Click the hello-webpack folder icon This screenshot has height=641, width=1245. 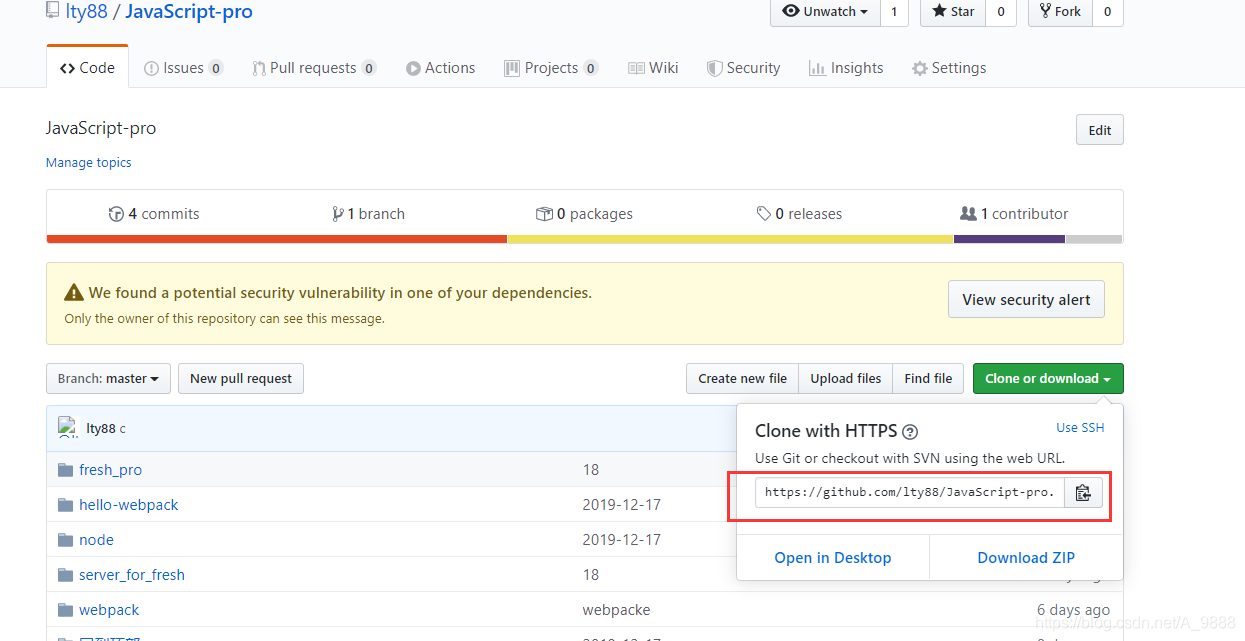tap(66, 505)
